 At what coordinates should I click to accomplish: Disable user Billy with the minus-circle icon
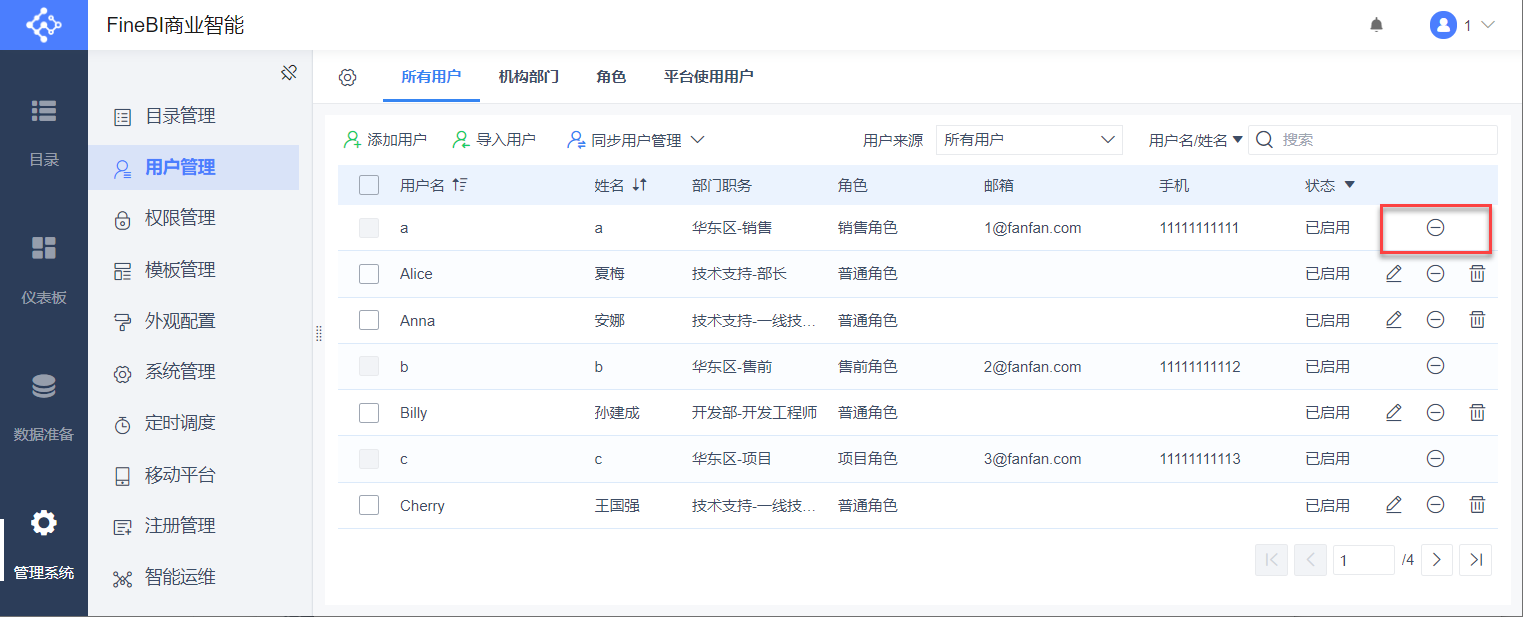pos(1435,412)
